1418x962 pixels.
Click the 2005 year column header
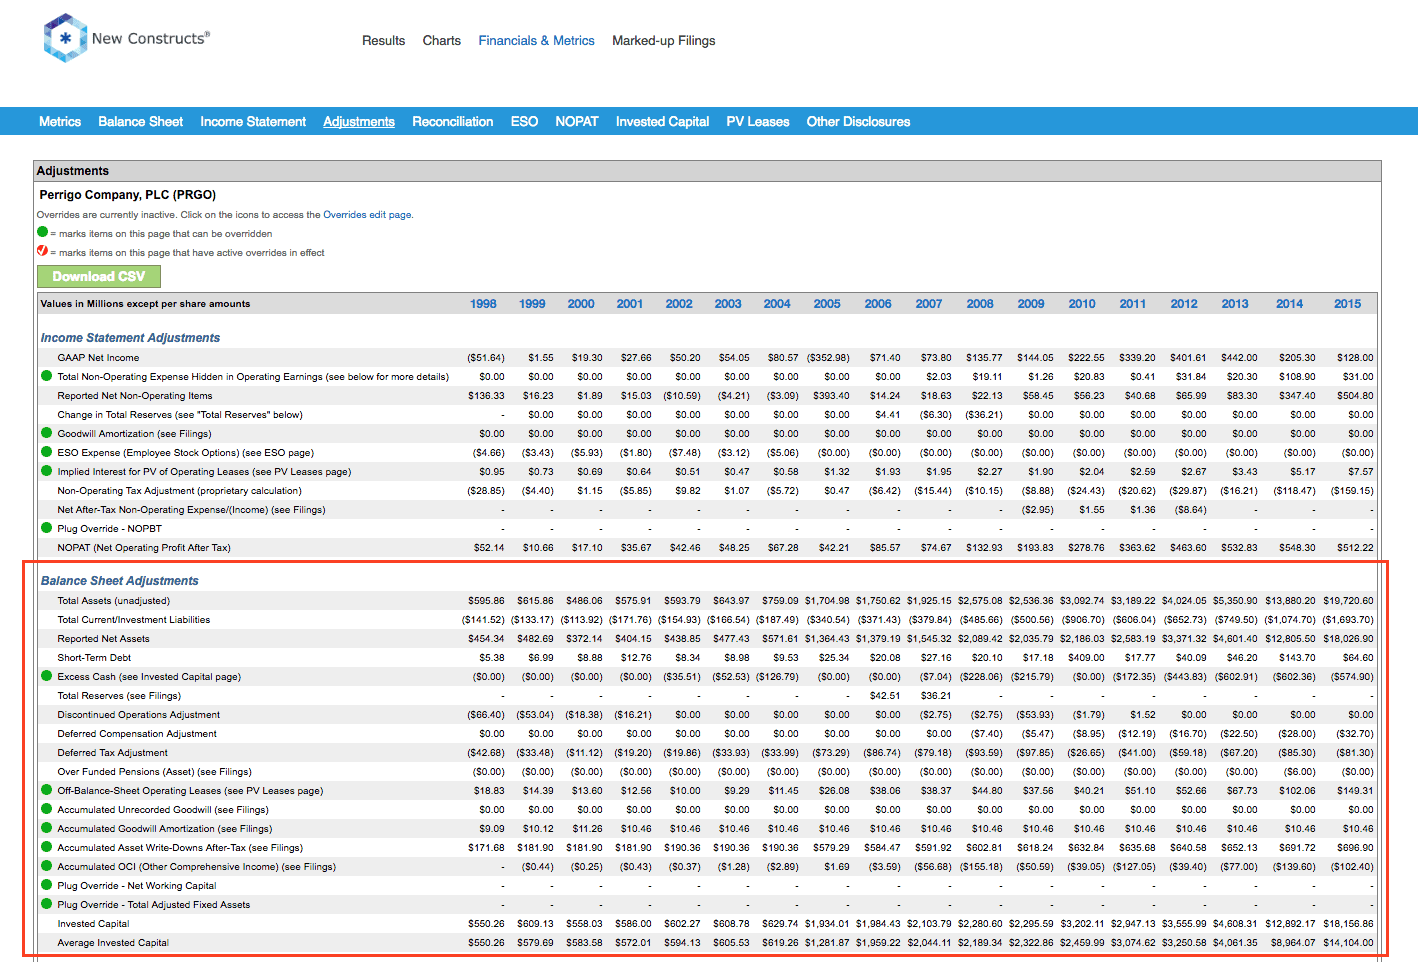pyautogui.click(x=827, y=304)
